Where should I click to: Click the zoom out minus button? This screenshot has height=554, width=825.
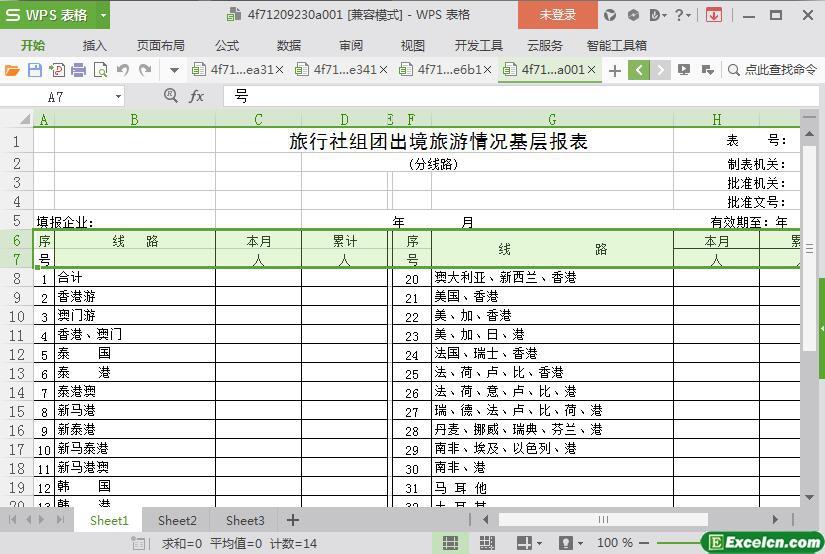point(644,542)
